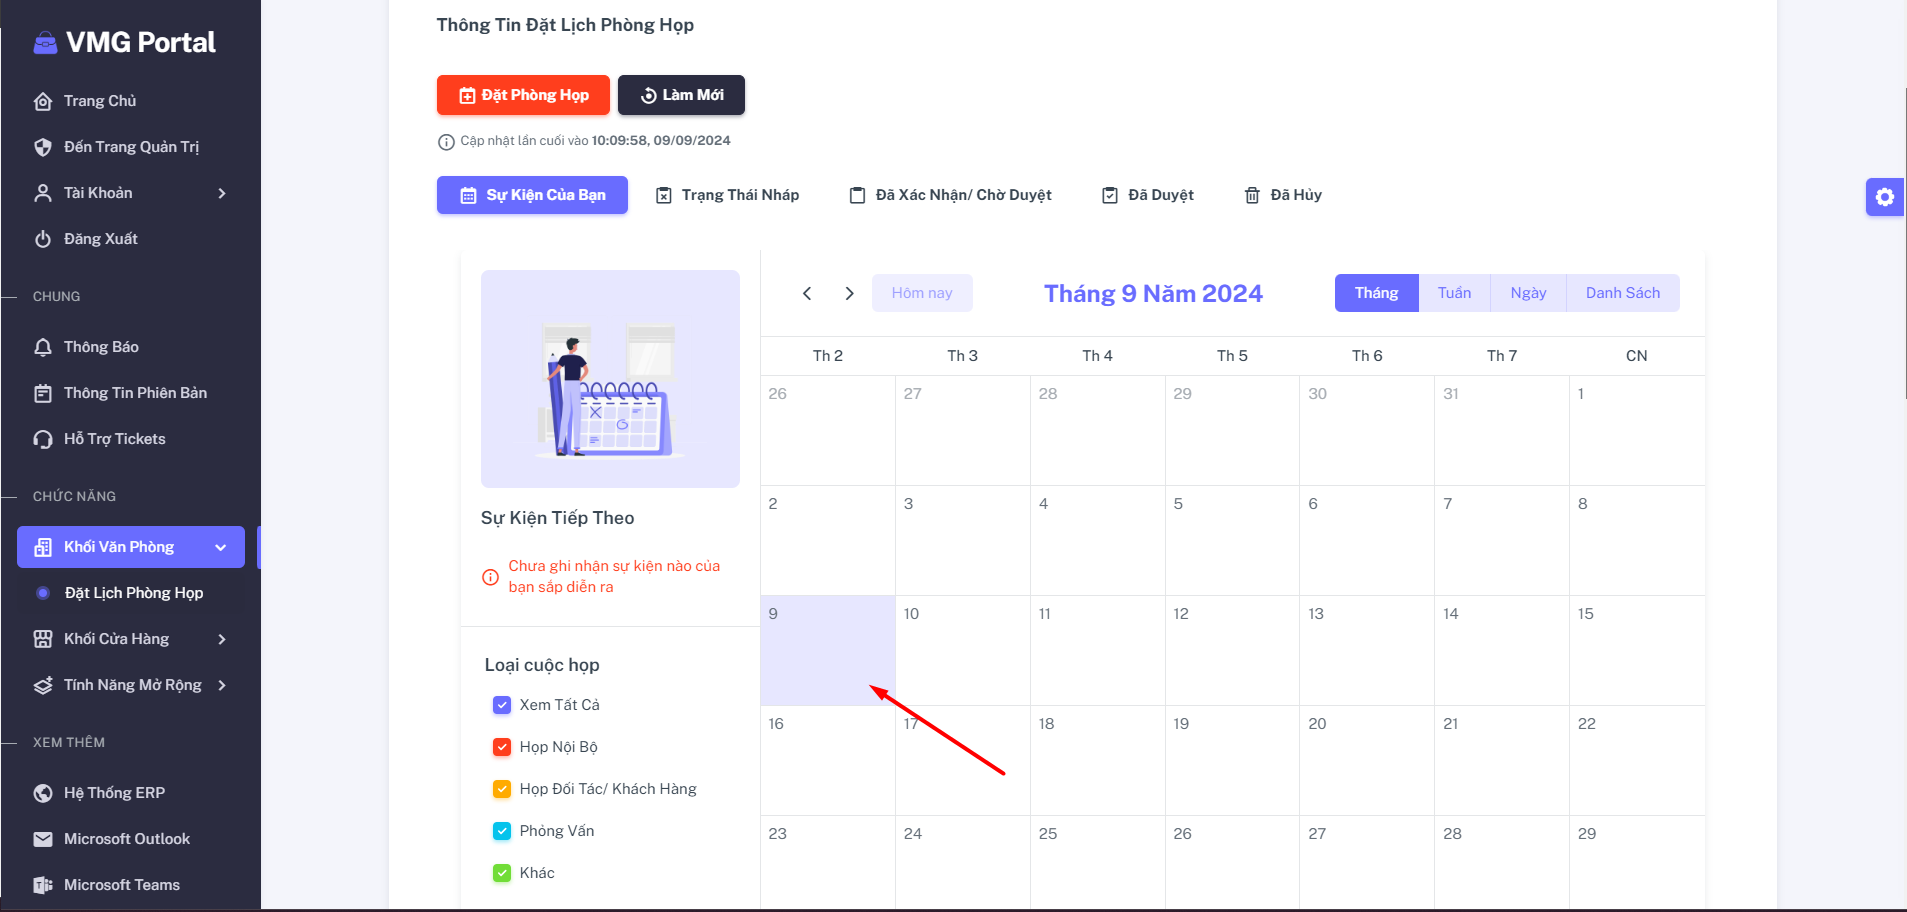Click Làm Mới refresh button

[681, 95]
